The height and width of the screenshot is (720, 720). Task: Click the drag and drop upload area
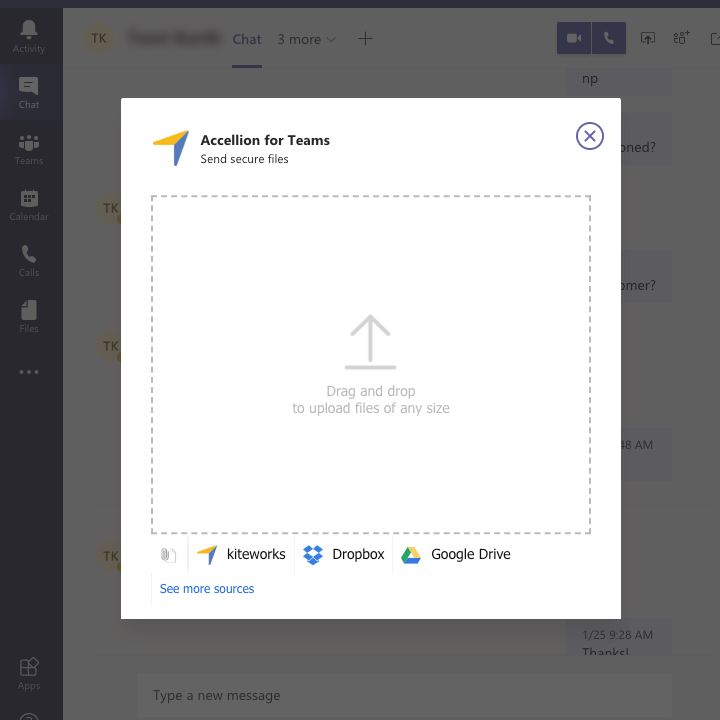coord(371,365)
